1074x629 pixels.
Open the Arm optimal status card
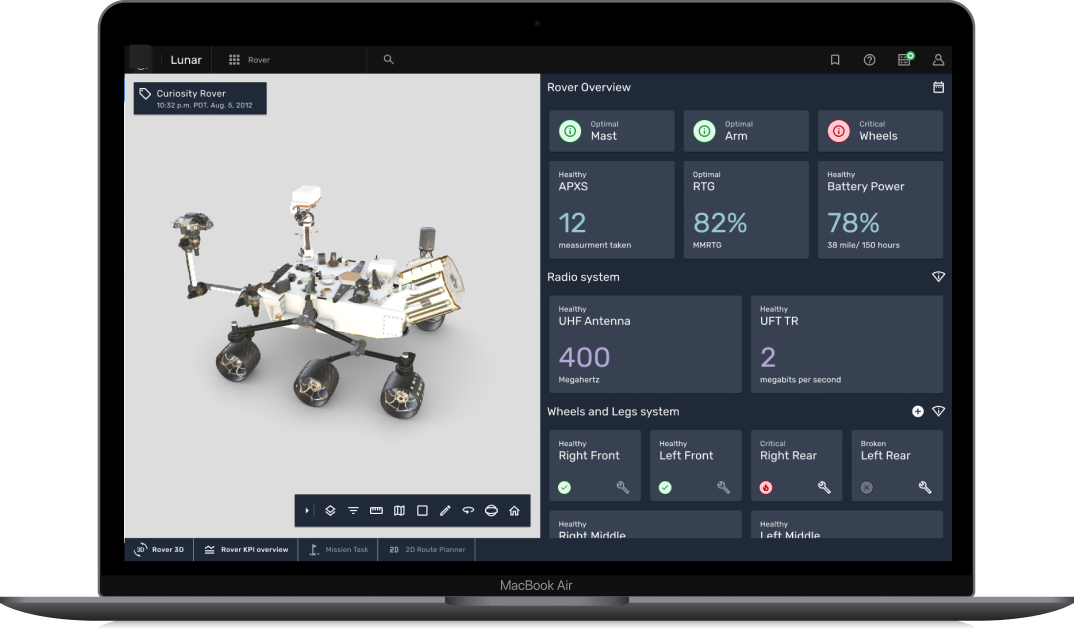coord(746,131)
